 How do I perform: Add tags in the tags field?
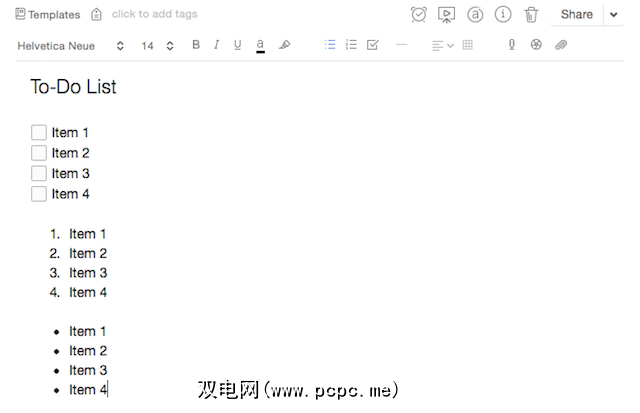pos(155,14)
